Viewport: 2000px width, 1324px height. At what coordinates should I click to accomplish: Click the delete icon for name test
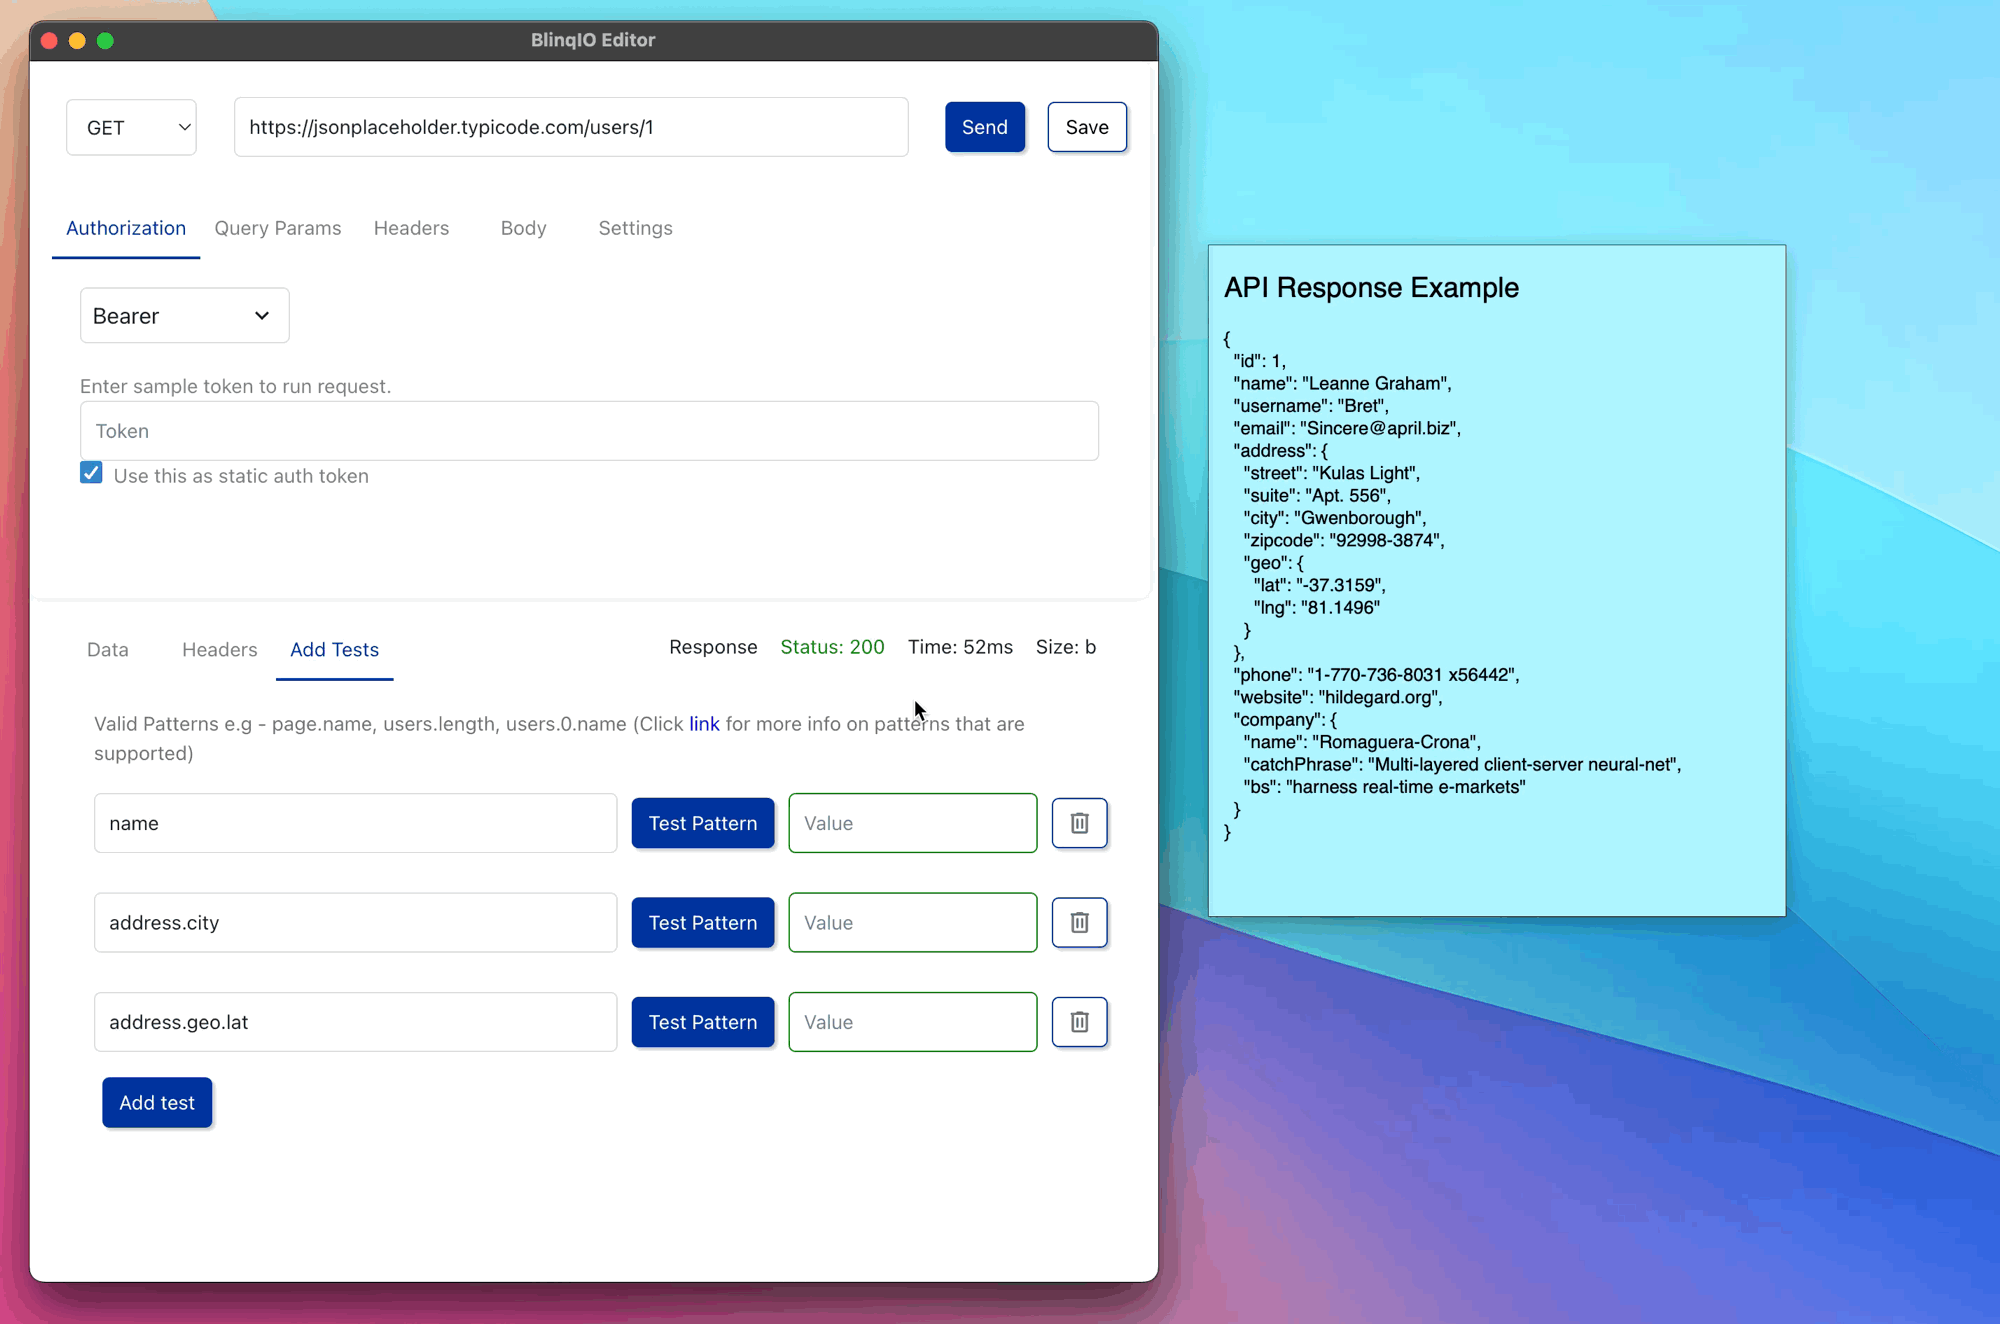click(1078, 823)
